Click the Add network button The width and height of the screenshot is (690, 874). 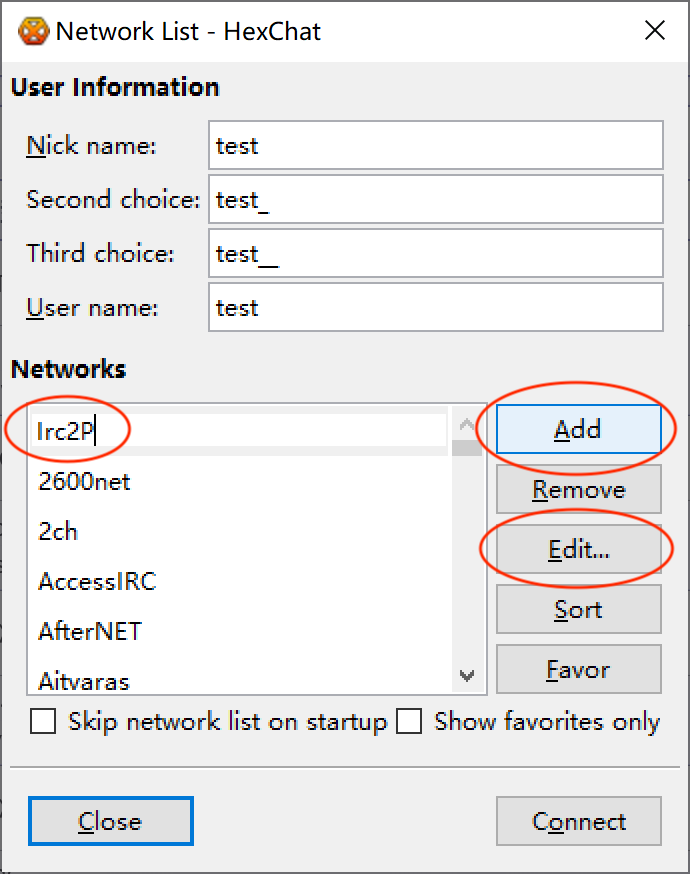click(578, 429)
